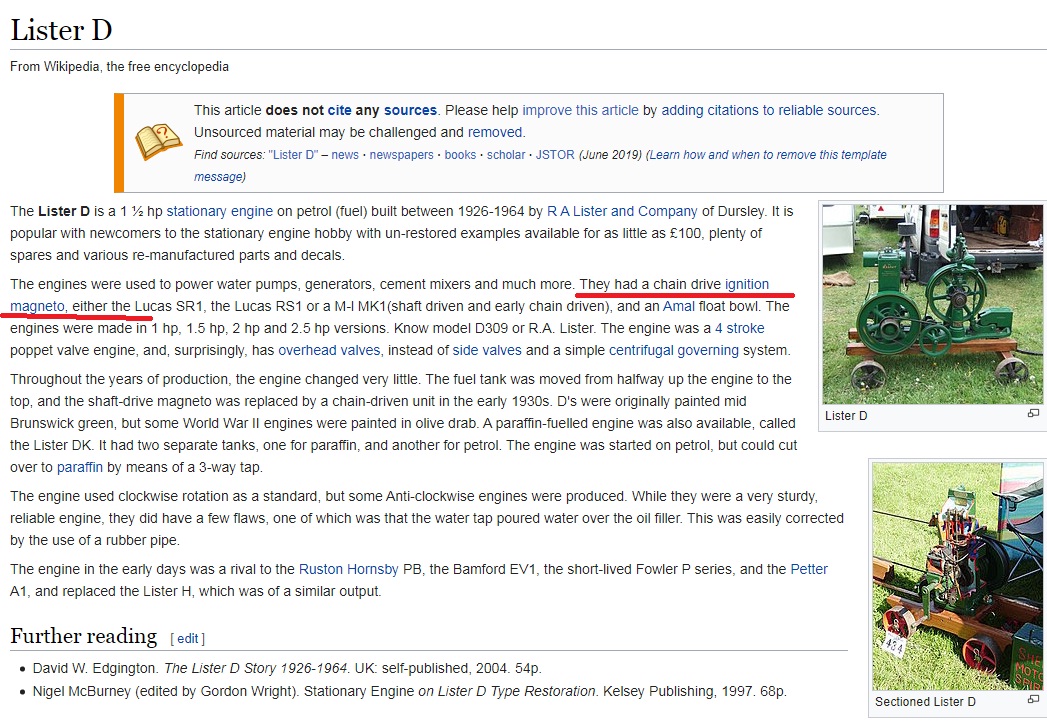Open the Sectioned Lister D photo thumbnail
The image size is (1047, 726).
coord(958,576)
